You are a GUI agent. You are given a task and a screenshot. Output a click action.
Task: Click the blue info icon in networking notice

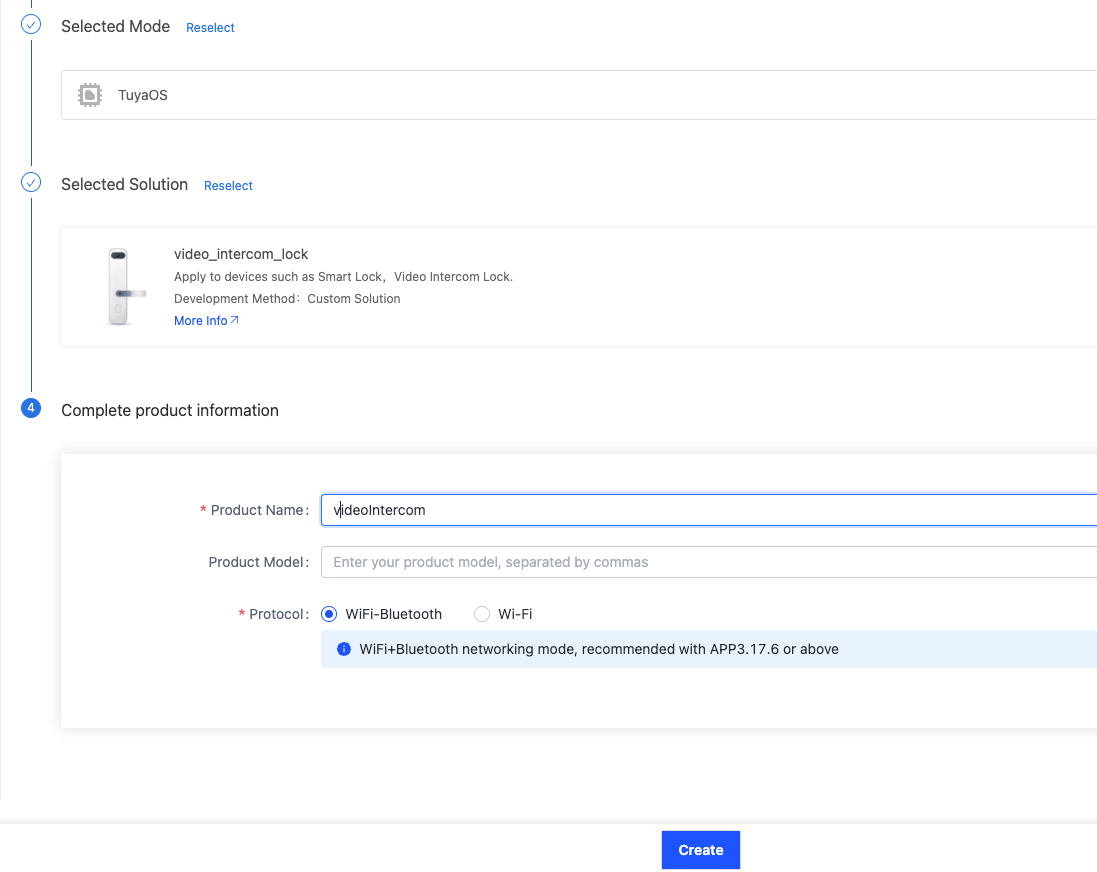(344, 649)
